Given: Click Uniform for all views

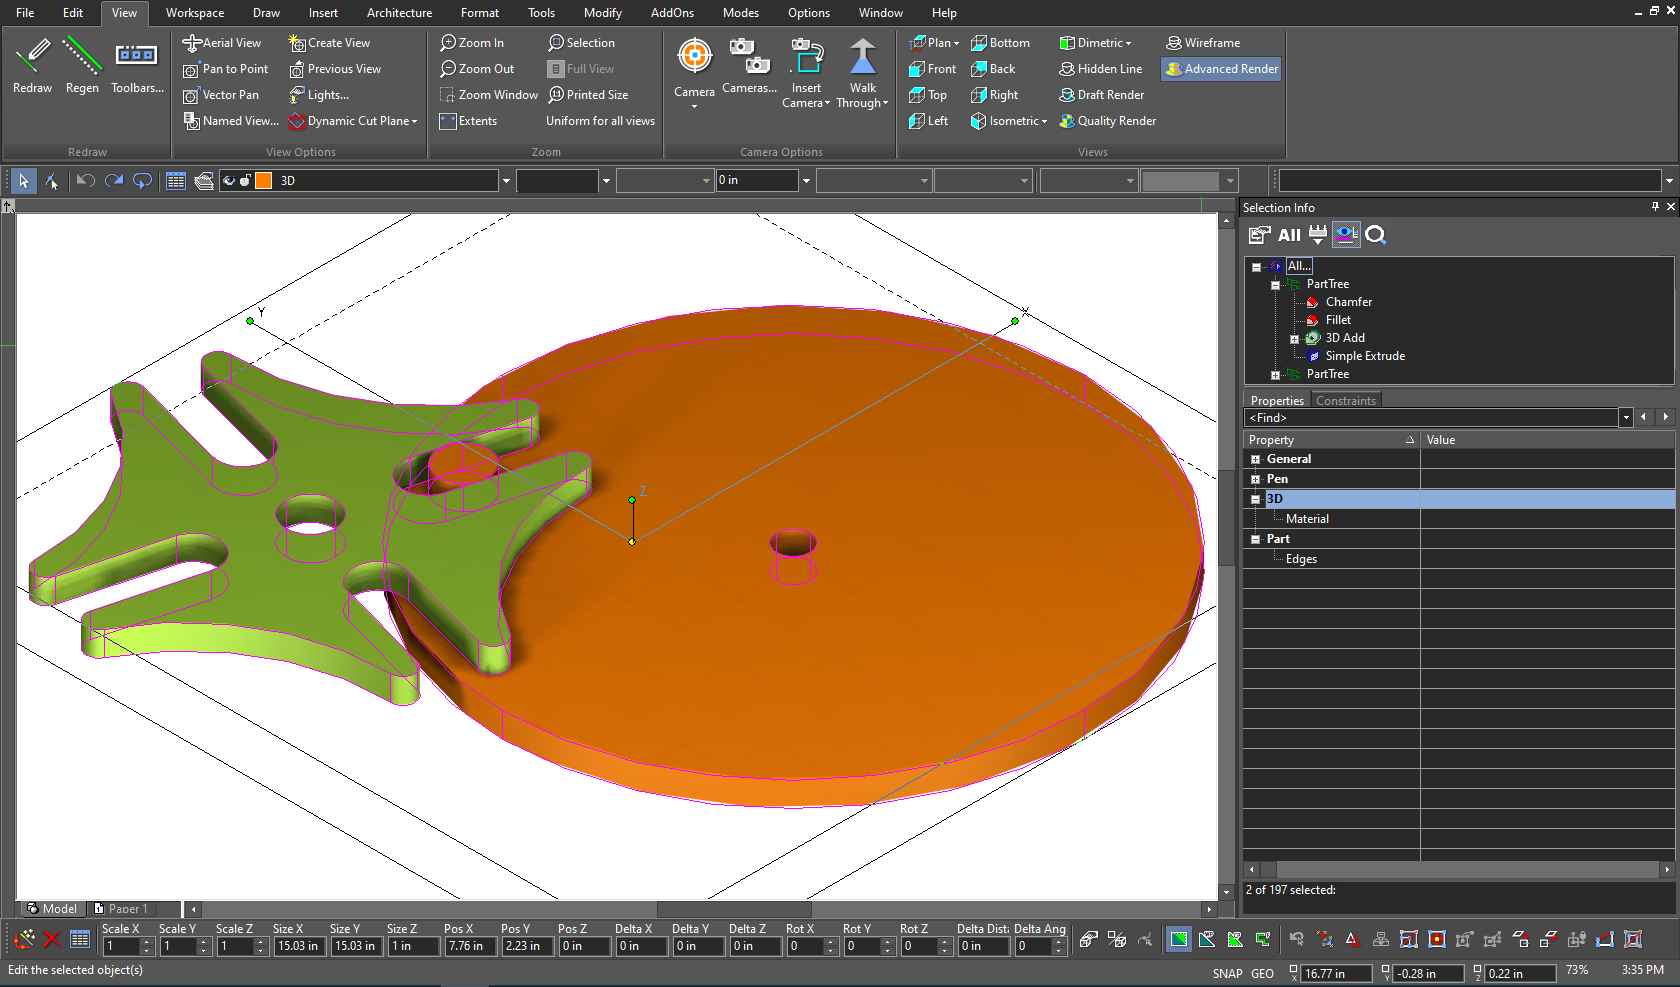Looking at the screenshot, I should tap(600, 121).
